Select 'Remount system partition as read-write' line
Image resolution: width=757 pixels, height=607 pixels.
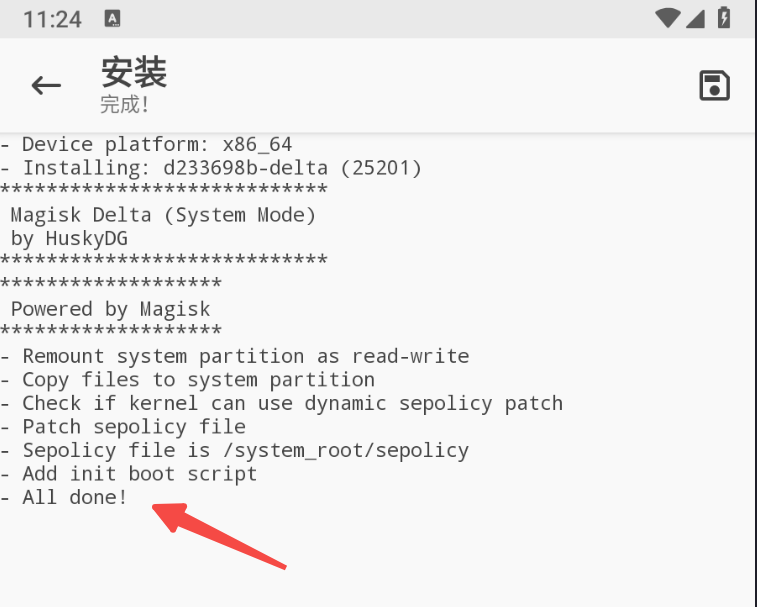click(235, 356)
